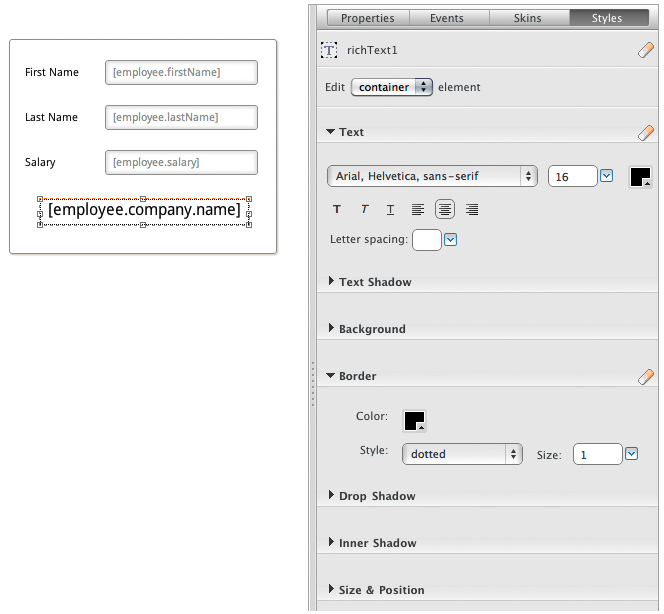
Task: Open the Skins tab
Action: coord(528,18)
